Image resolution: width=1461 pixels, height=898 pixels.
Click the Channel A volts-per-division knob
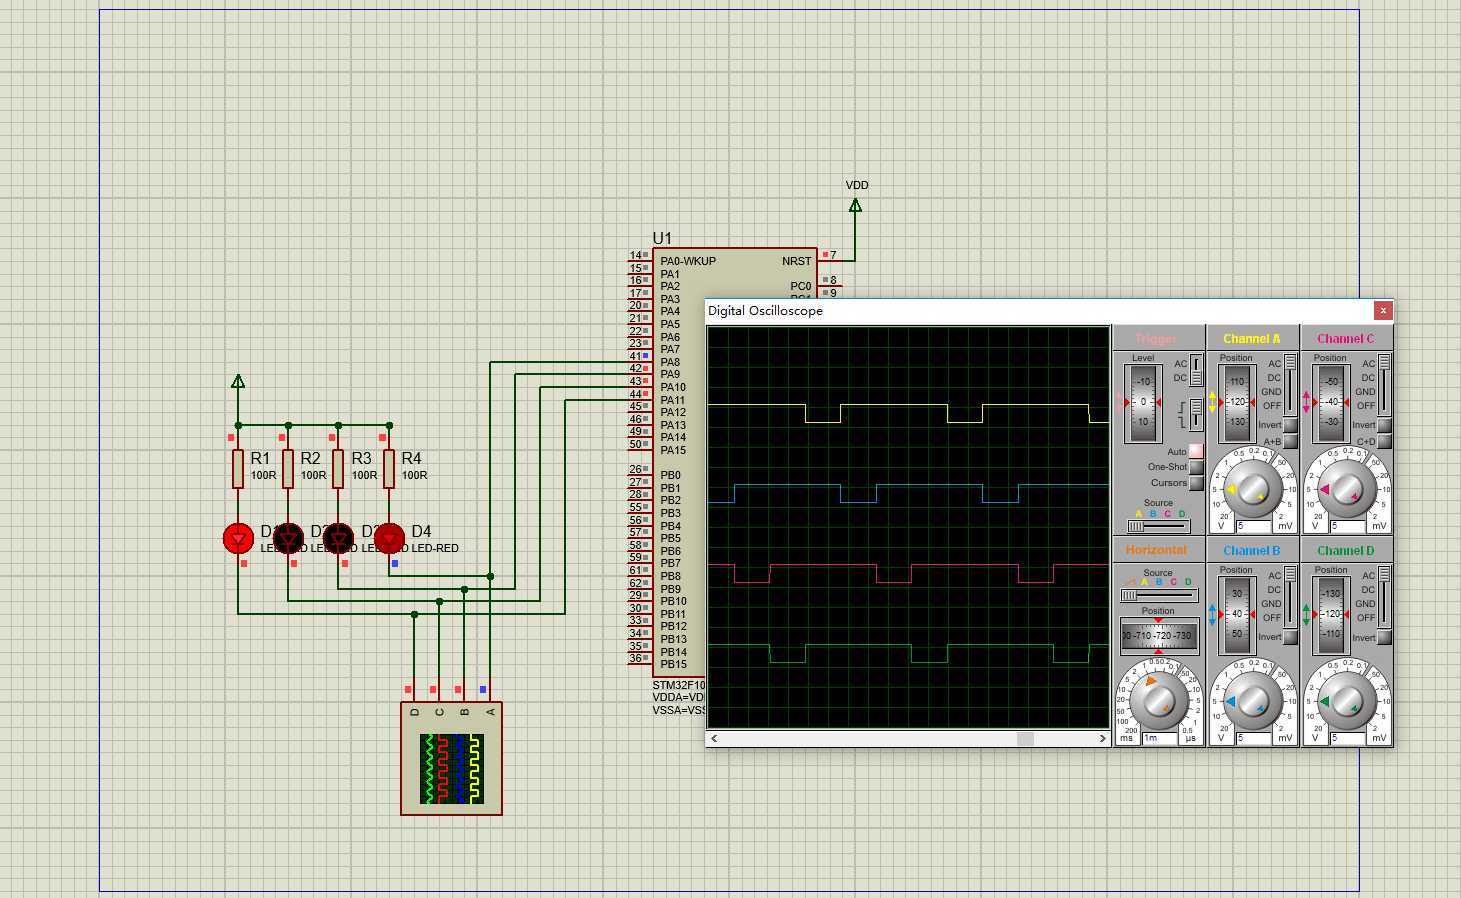(x=1252, y=489)
